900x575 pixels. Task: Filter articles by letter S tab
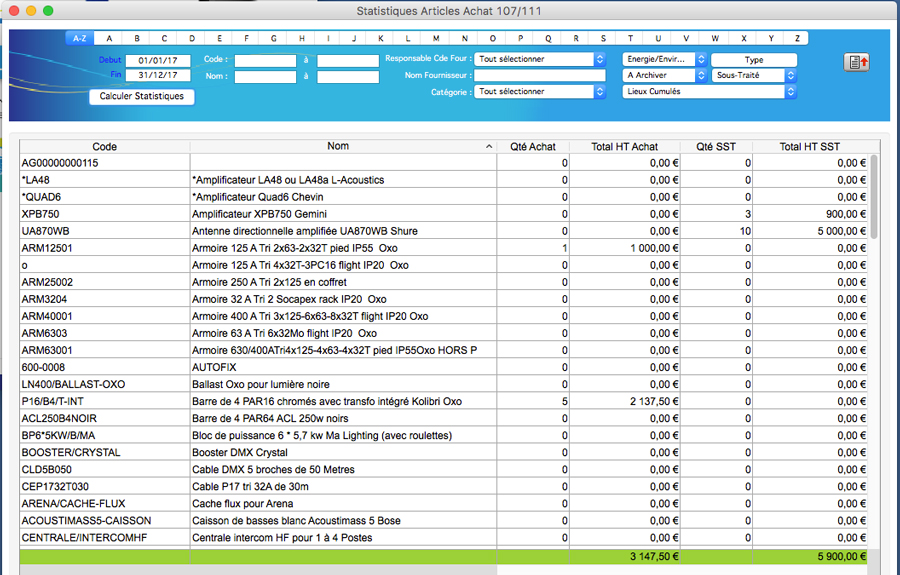click(x=603, y=38)
